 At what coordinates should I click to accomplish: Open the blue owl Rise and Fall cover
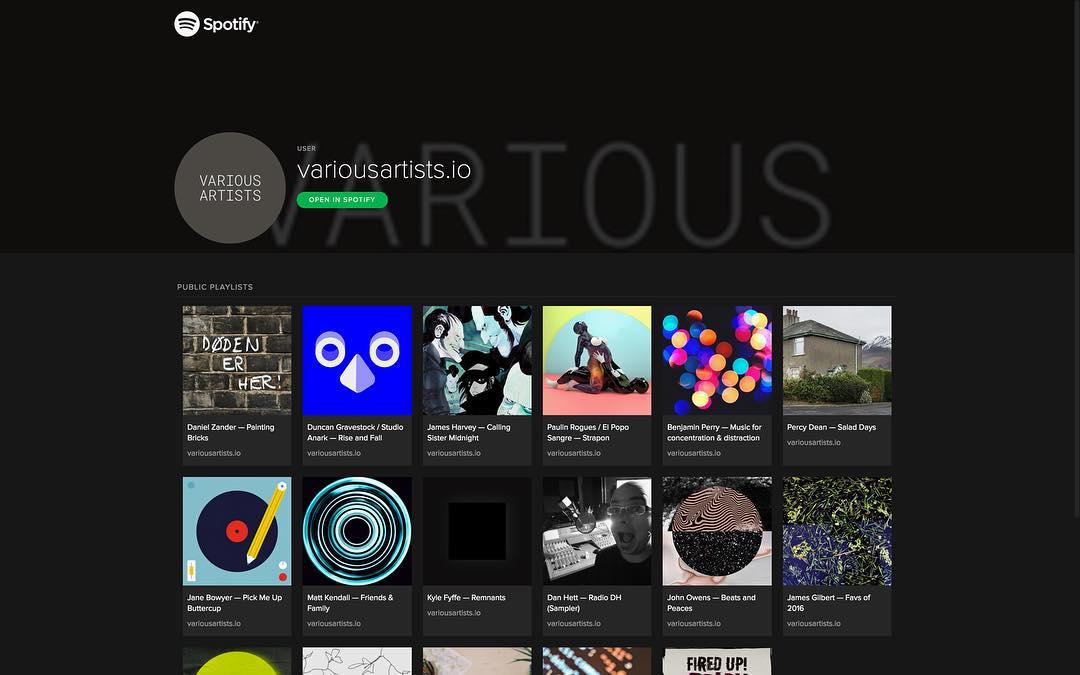coord(357,360)
